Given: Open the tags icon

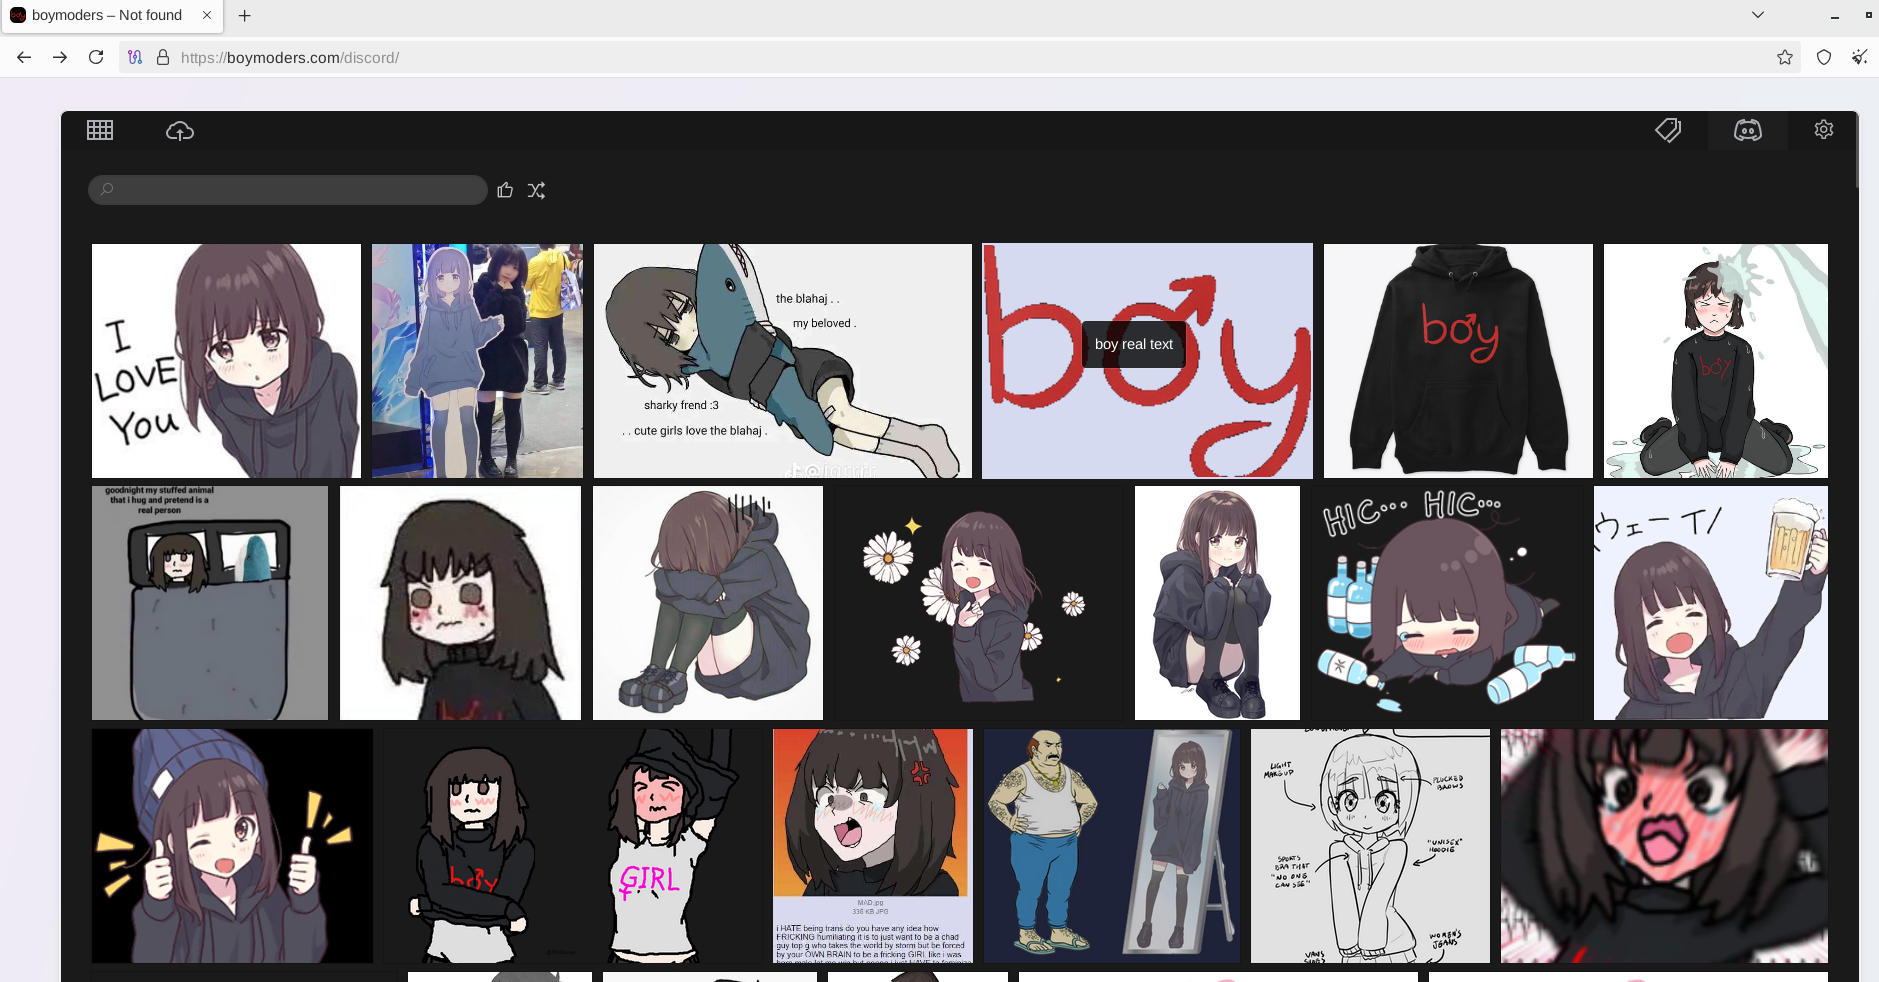Looking at the screenshot, I should tap(1667, 130).
